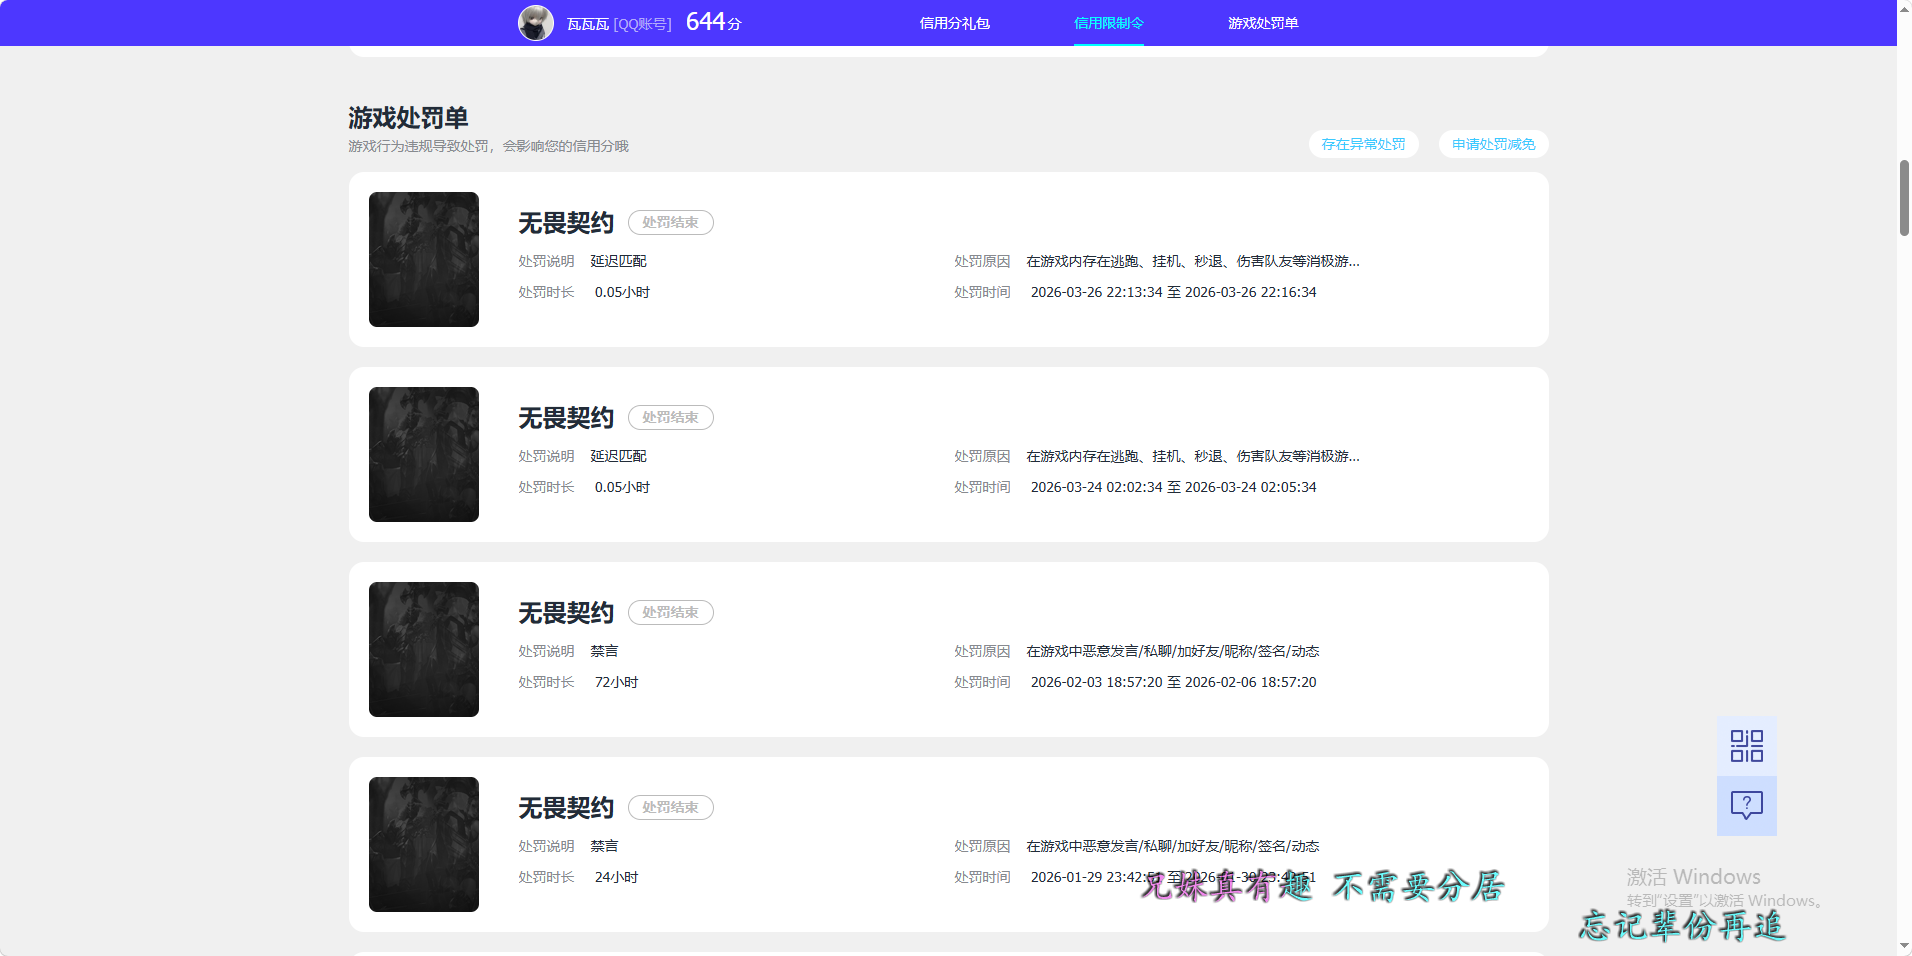The width and height of the screenshot is (1912, 956).
Task: Click the last card's 处罚结束 badge
Action: pos(670,807)
